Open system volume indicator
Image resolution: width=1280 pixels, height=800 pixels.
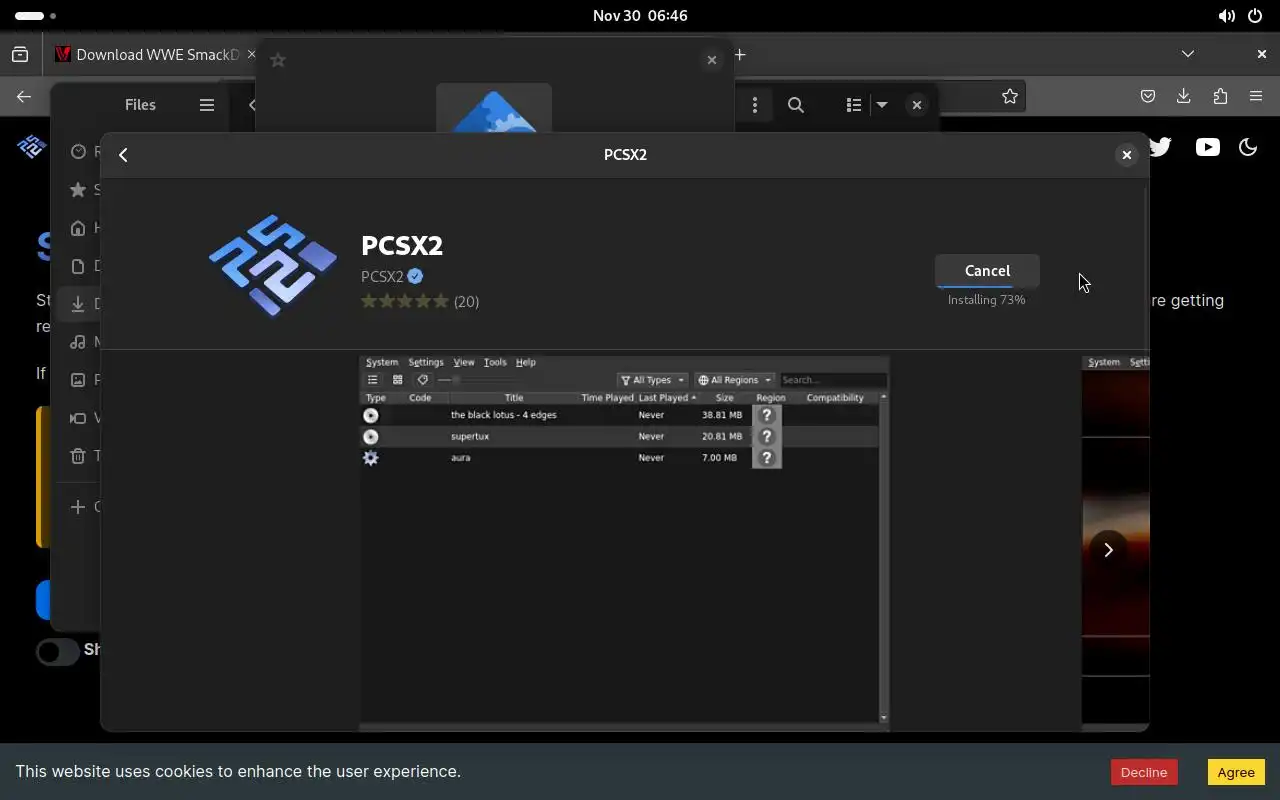[1226, 16]
